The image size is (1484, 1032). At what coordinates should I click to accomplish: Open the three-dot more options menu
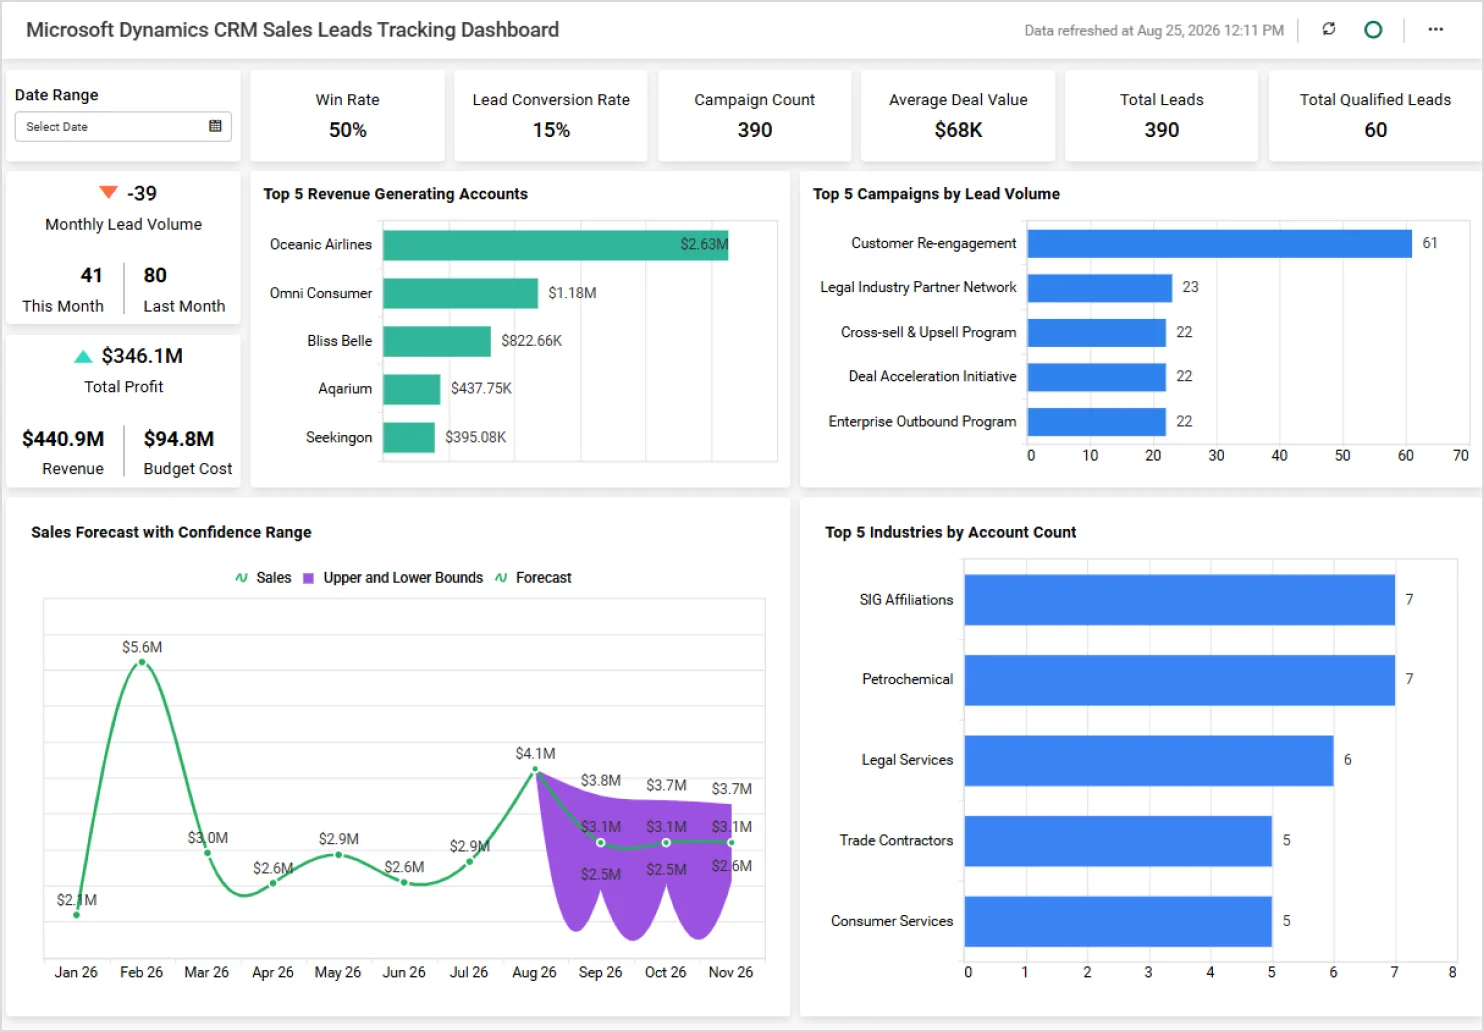click(1435, 29)
